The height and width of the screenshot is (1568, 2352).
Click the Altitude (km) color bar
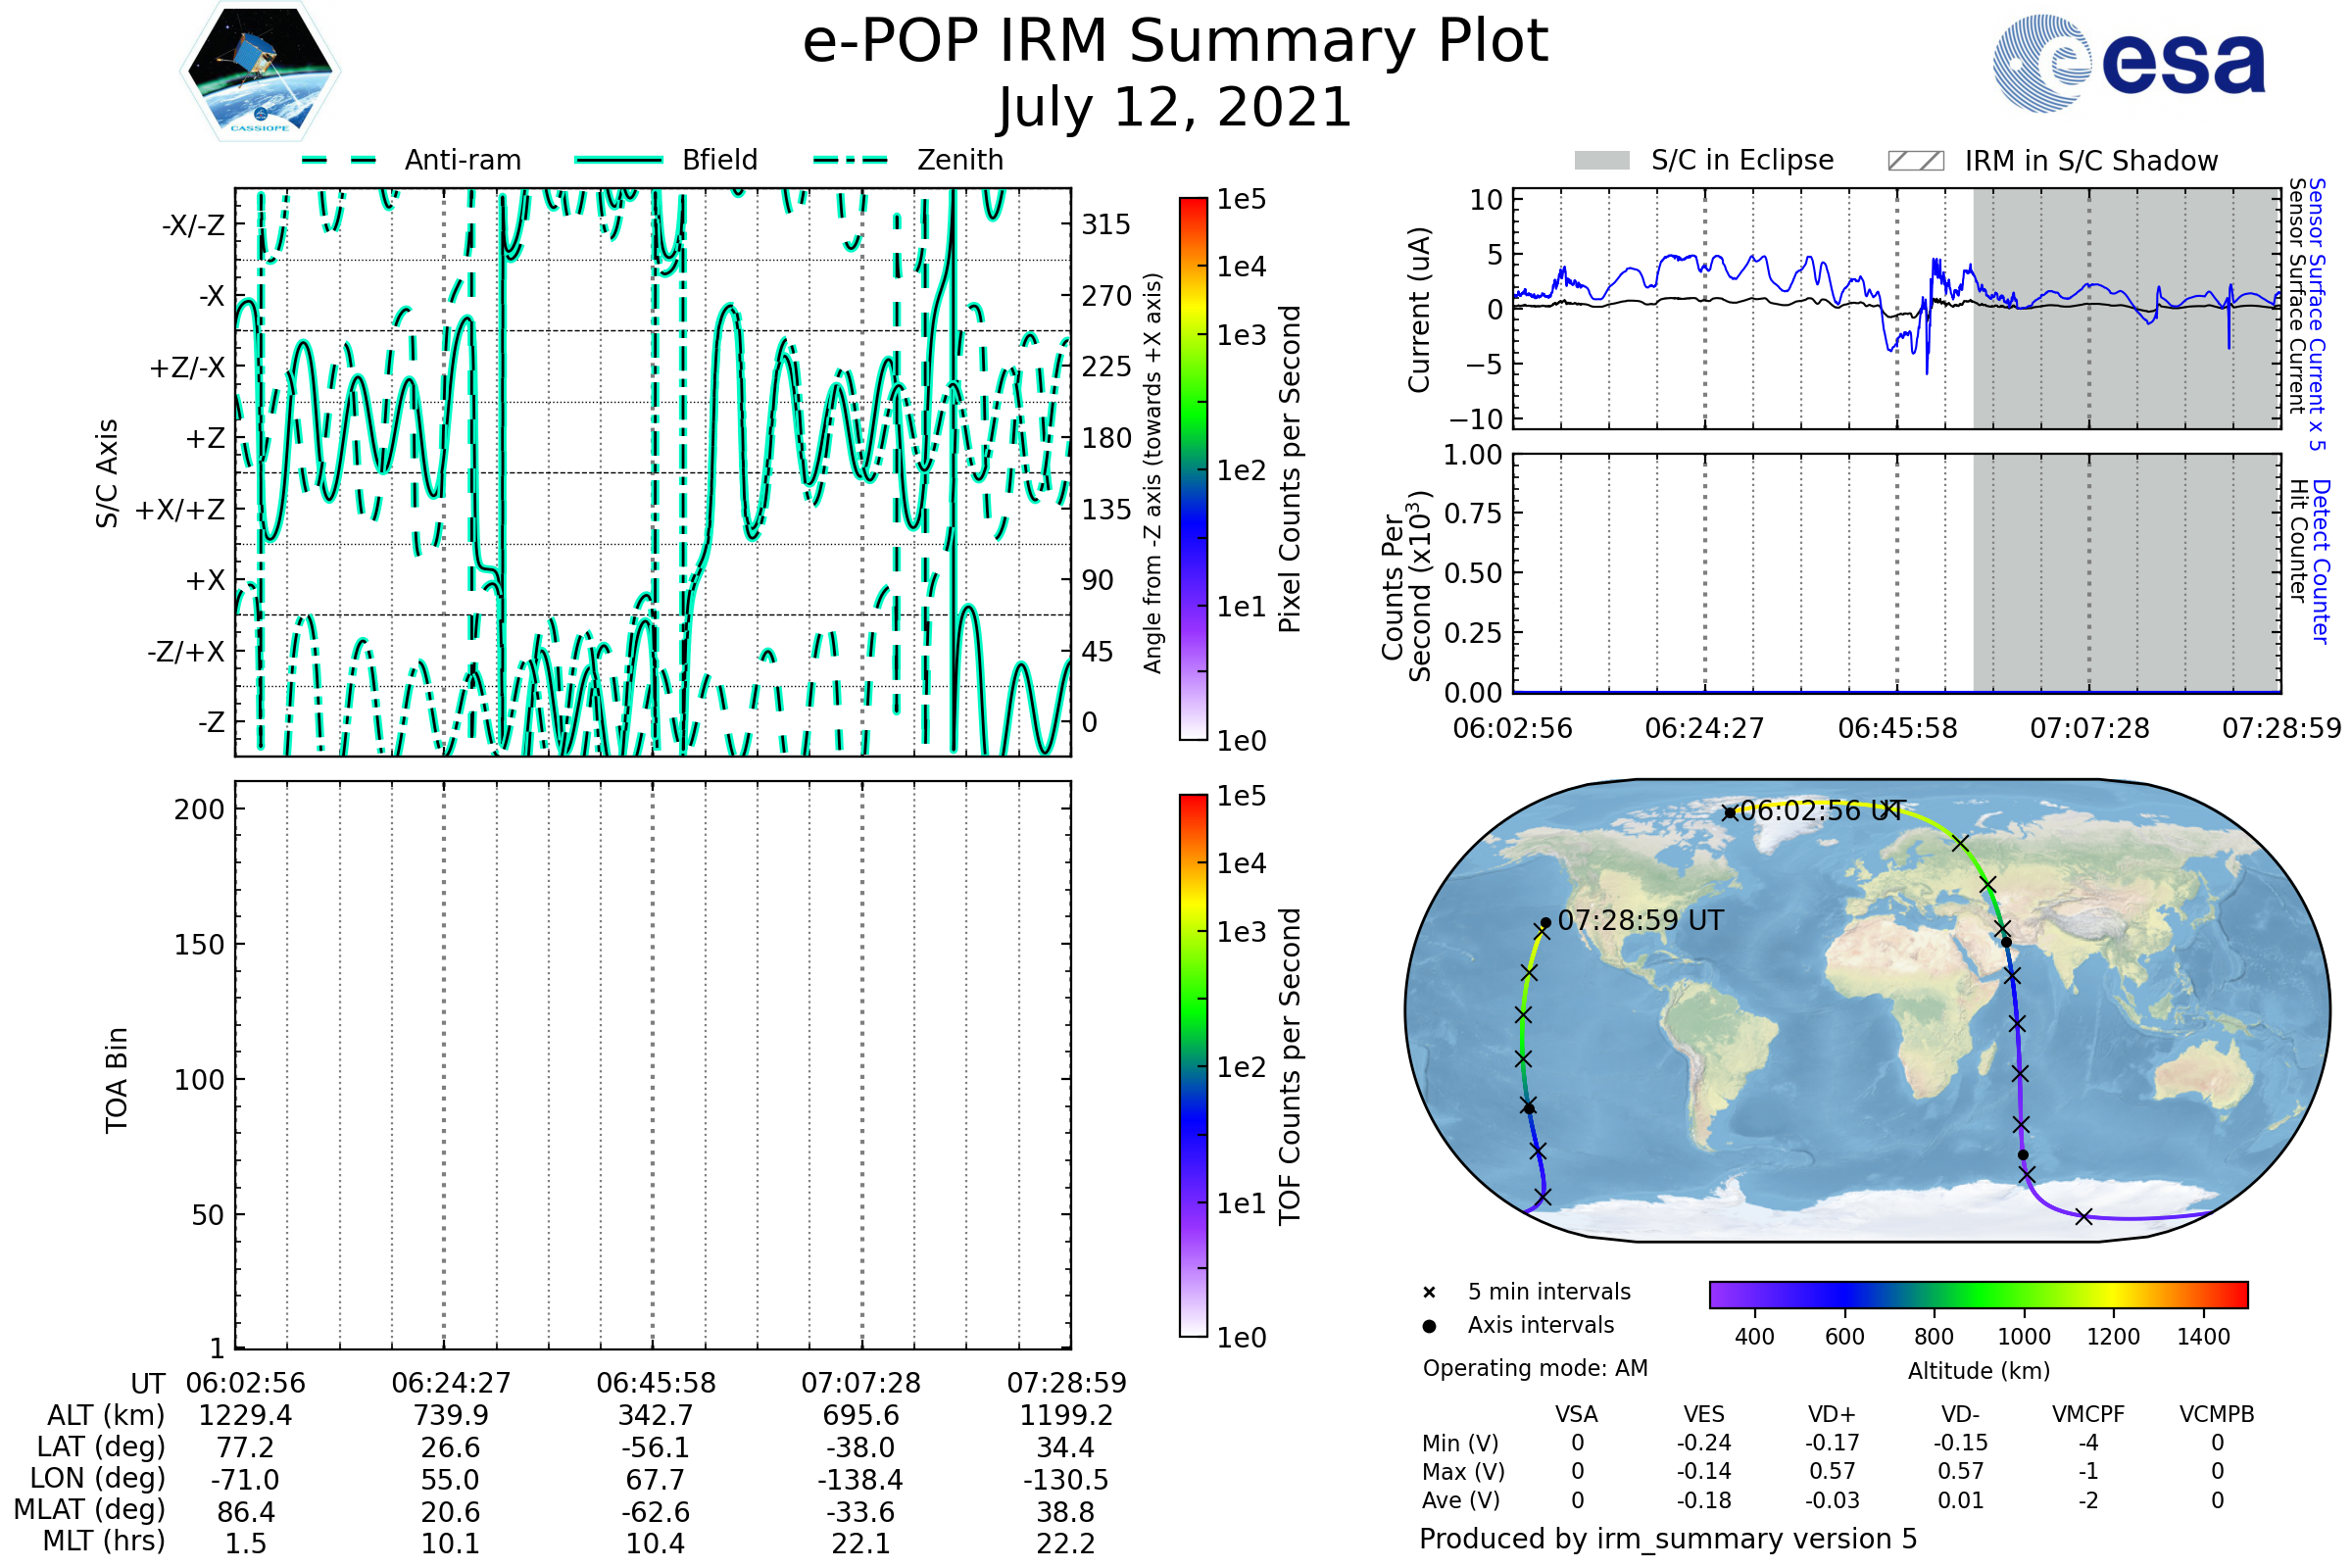(x=1978, y=1294)
